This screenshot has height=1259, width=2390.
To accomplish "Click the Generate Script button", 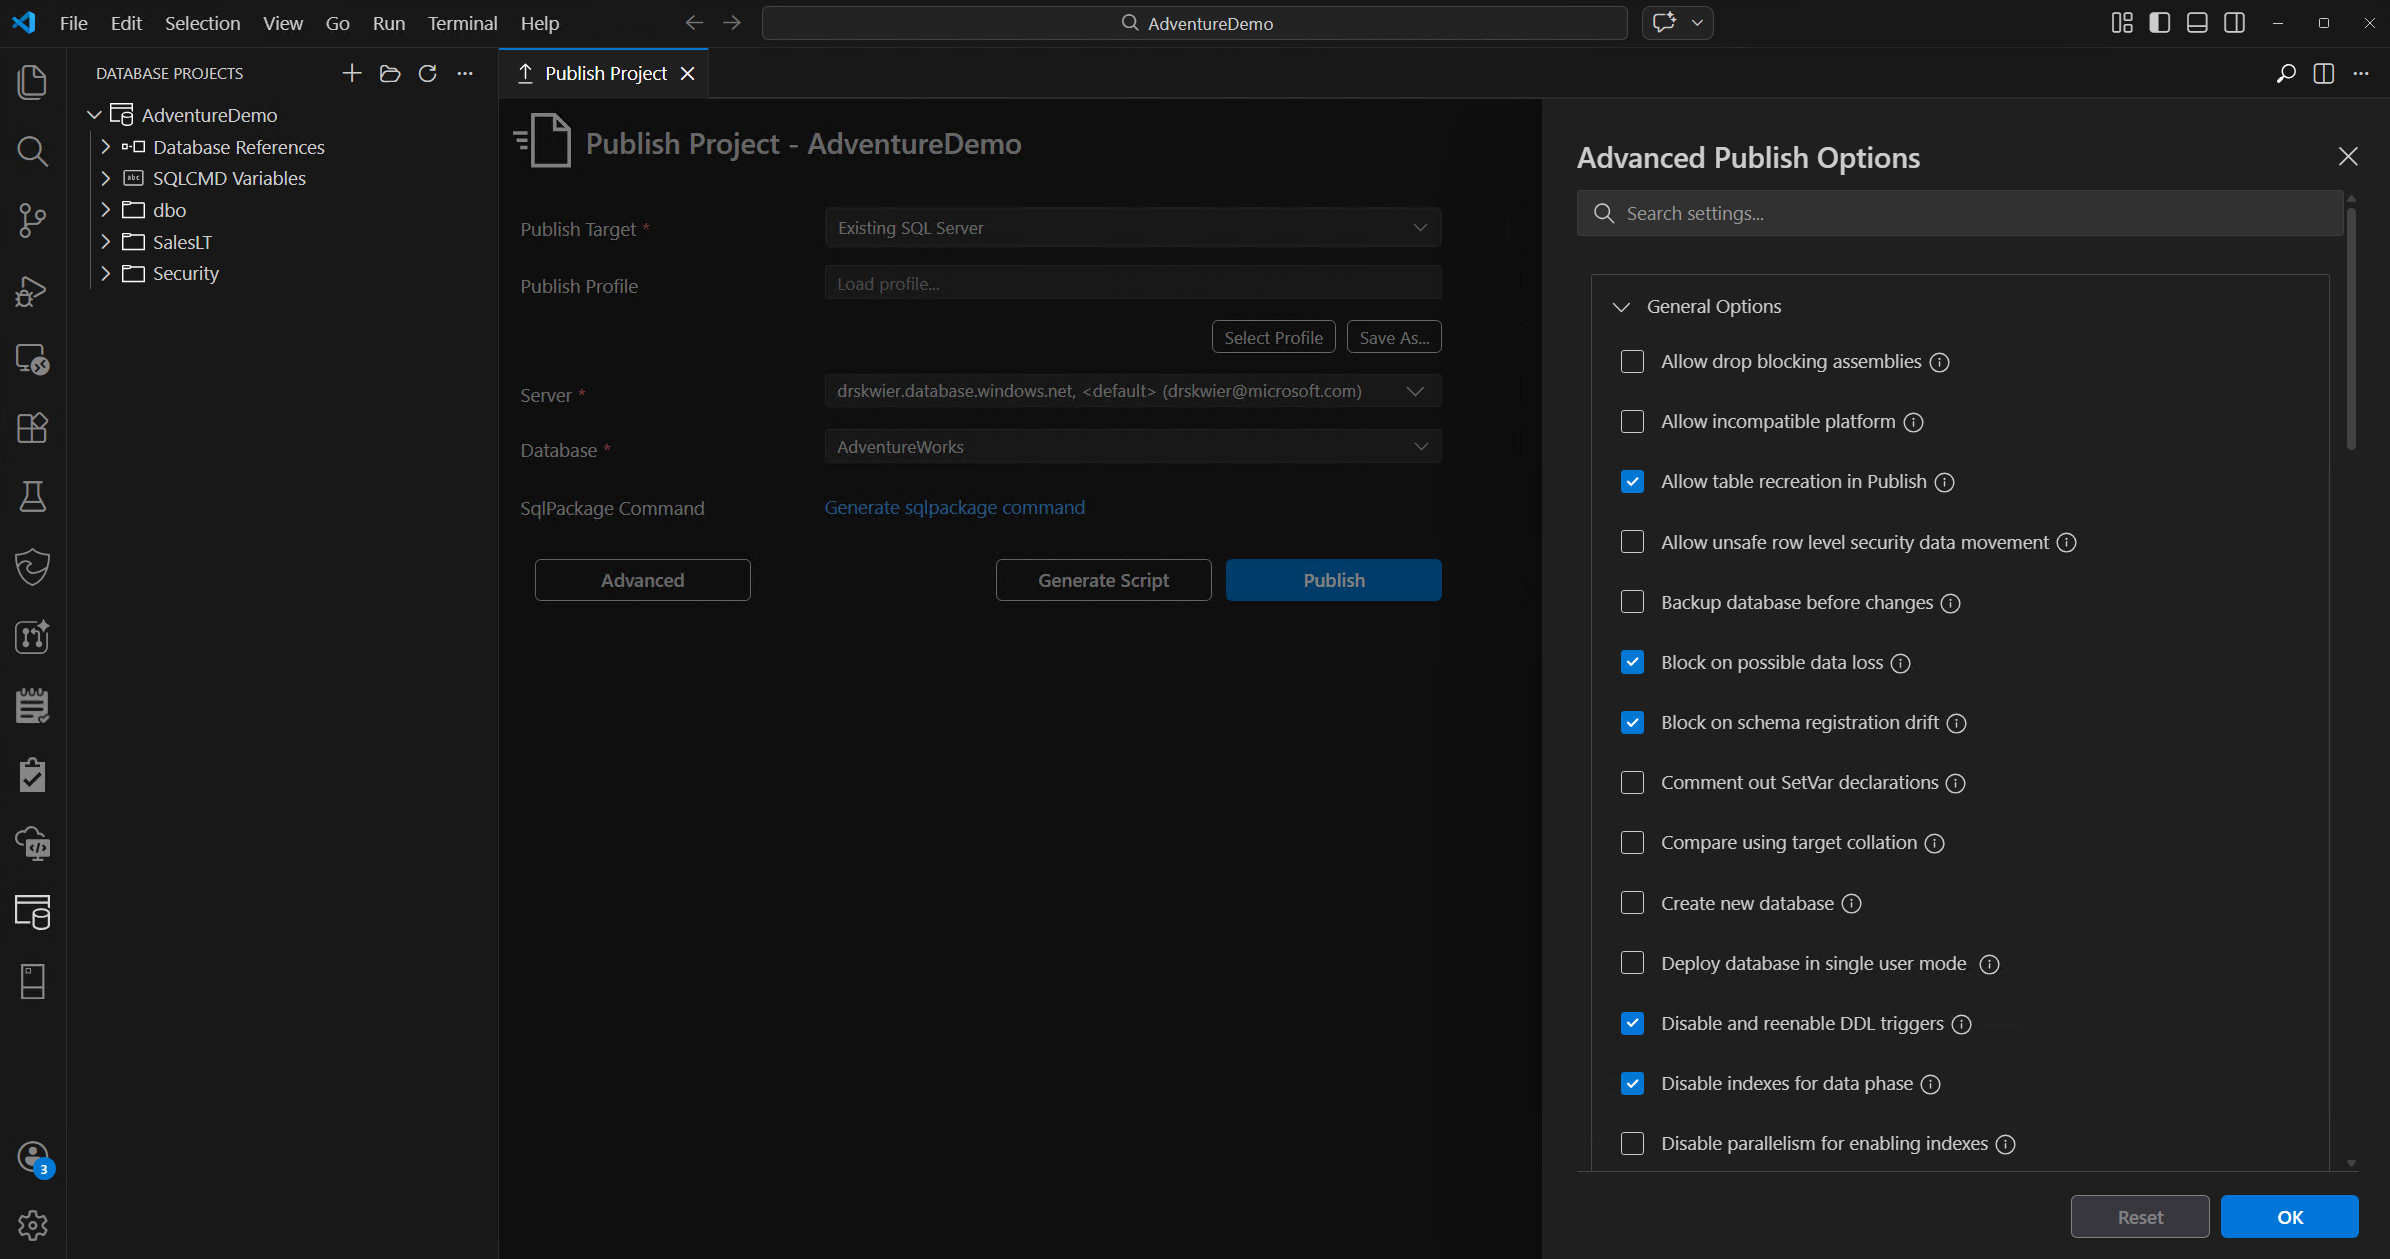I will point(1103,580).
